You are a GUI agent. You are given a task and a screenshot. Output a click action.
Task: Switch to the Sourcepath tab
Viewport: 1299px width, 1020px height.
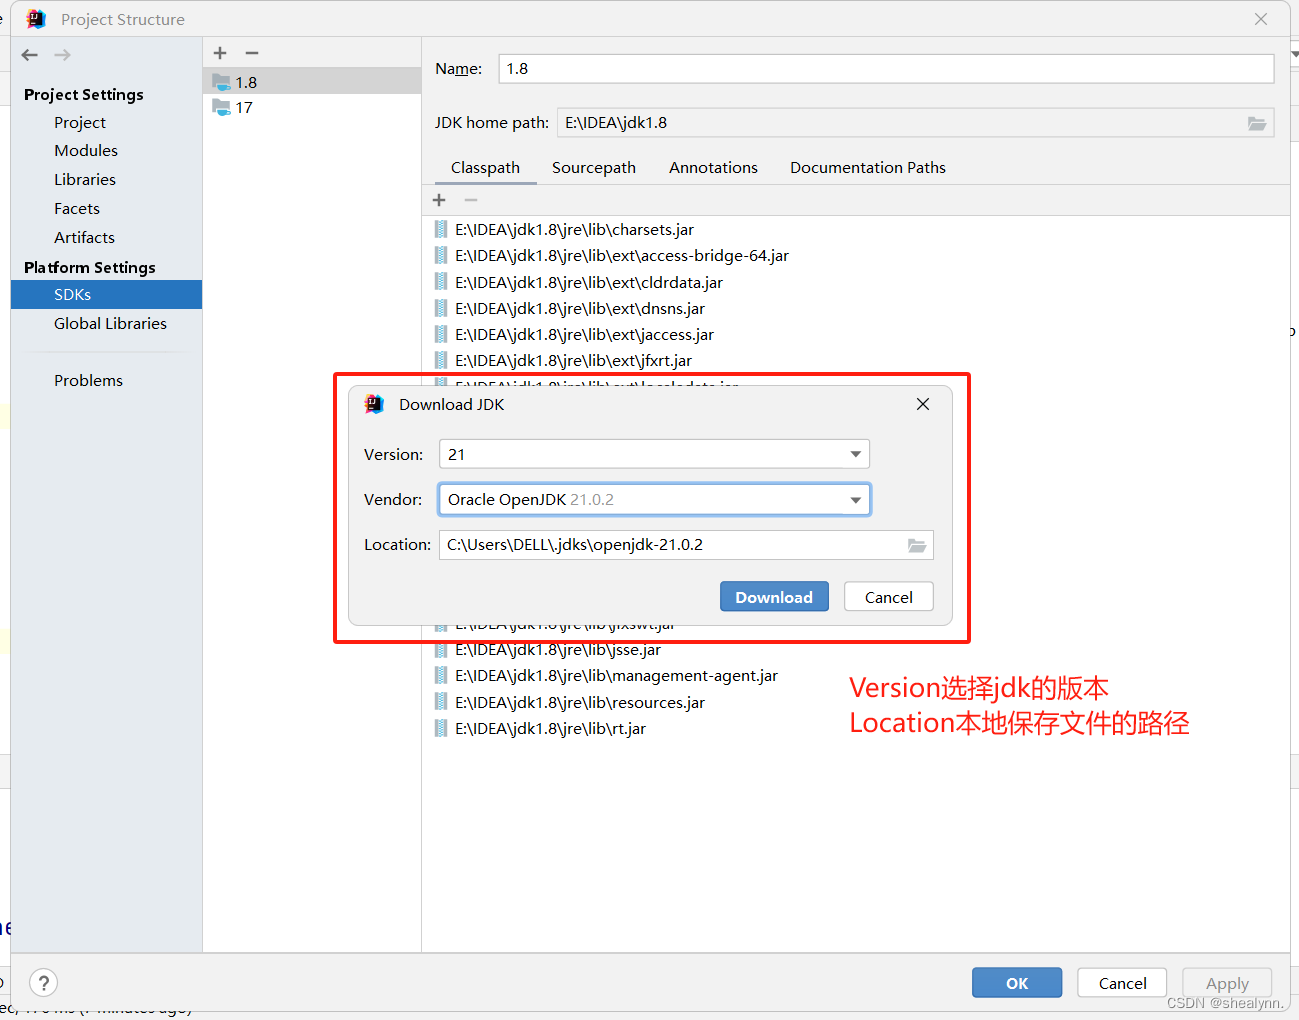[x=594, y=168]
